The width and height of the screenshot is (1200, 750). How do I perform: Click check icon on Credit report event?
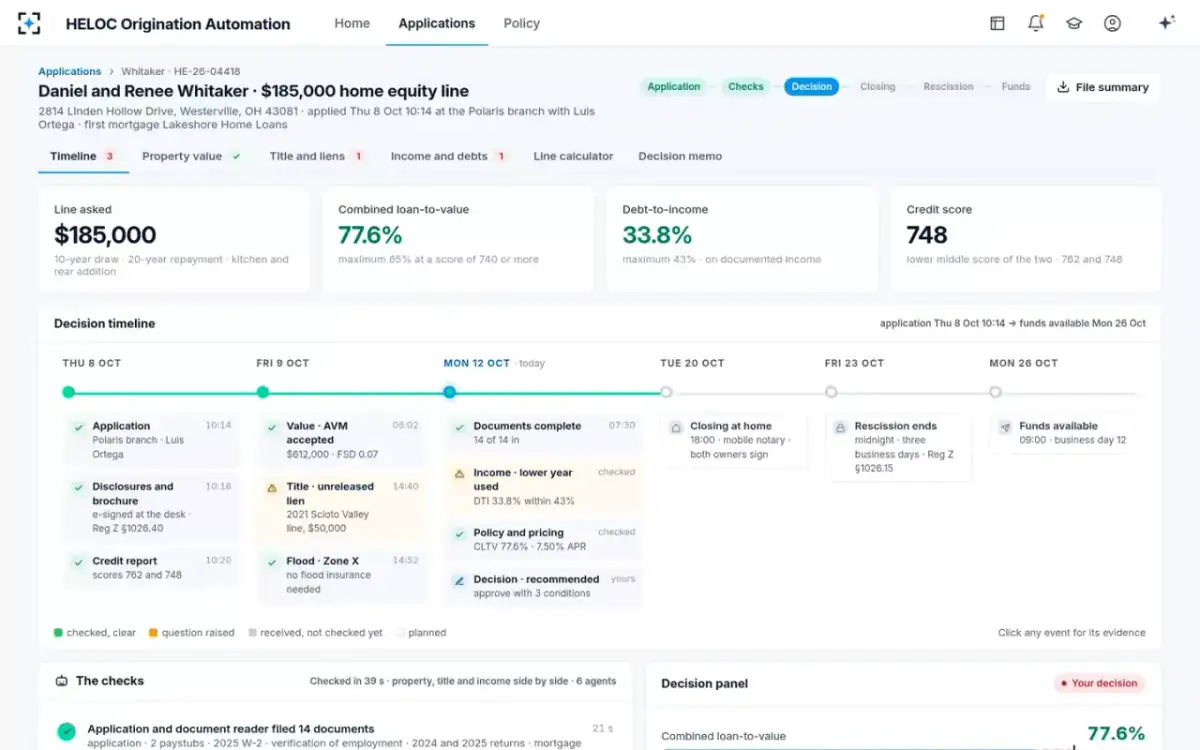coord(78,562)
